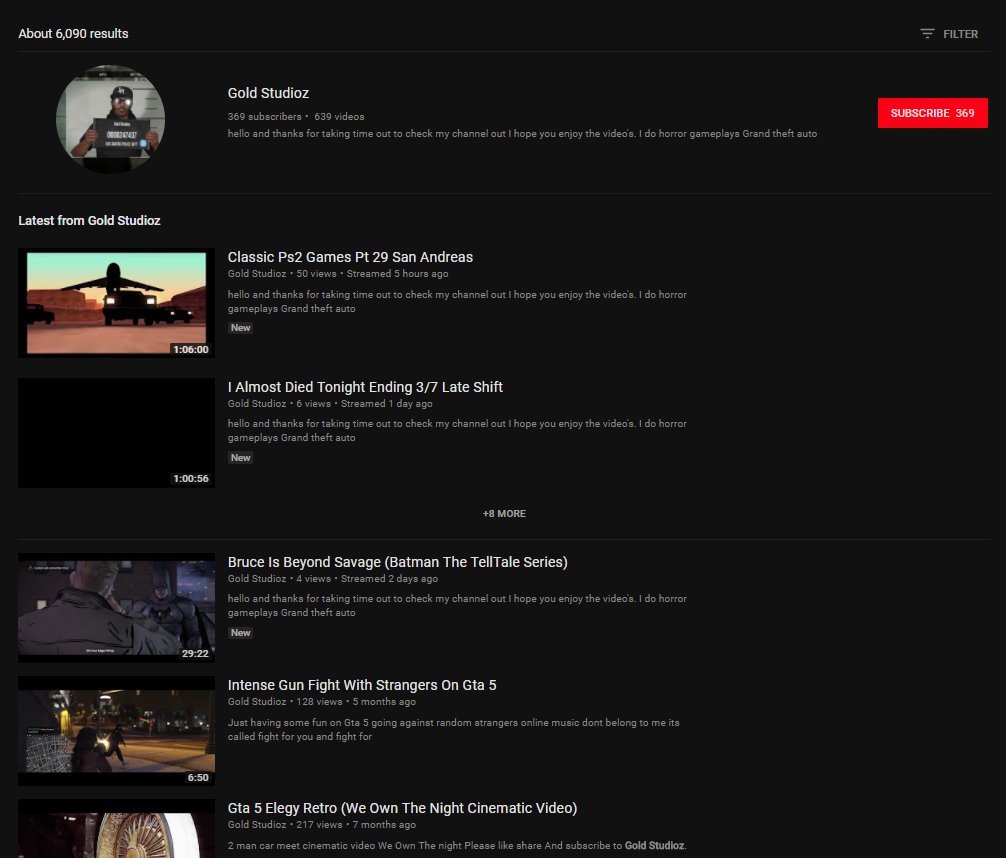Open Gold Studioz channel avatar
The height and width of the screenshot is (858, 1006).
click(x=110, y=119)
